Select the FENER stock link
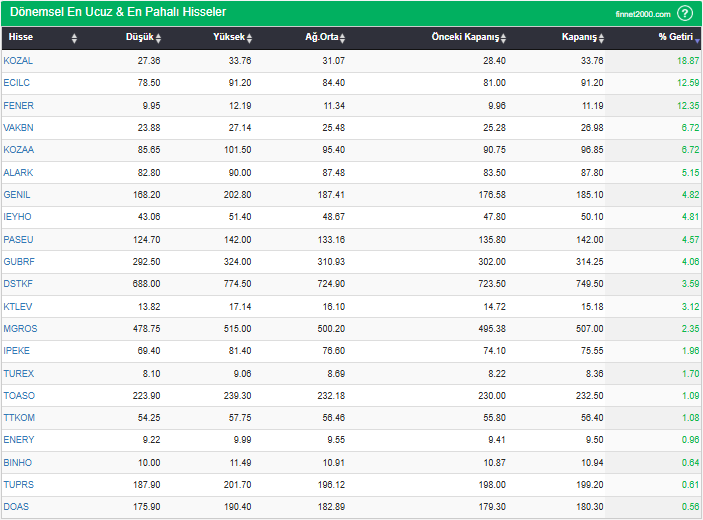Image resolution: width=703 pixels, height=520 pixels. (19, 105)
